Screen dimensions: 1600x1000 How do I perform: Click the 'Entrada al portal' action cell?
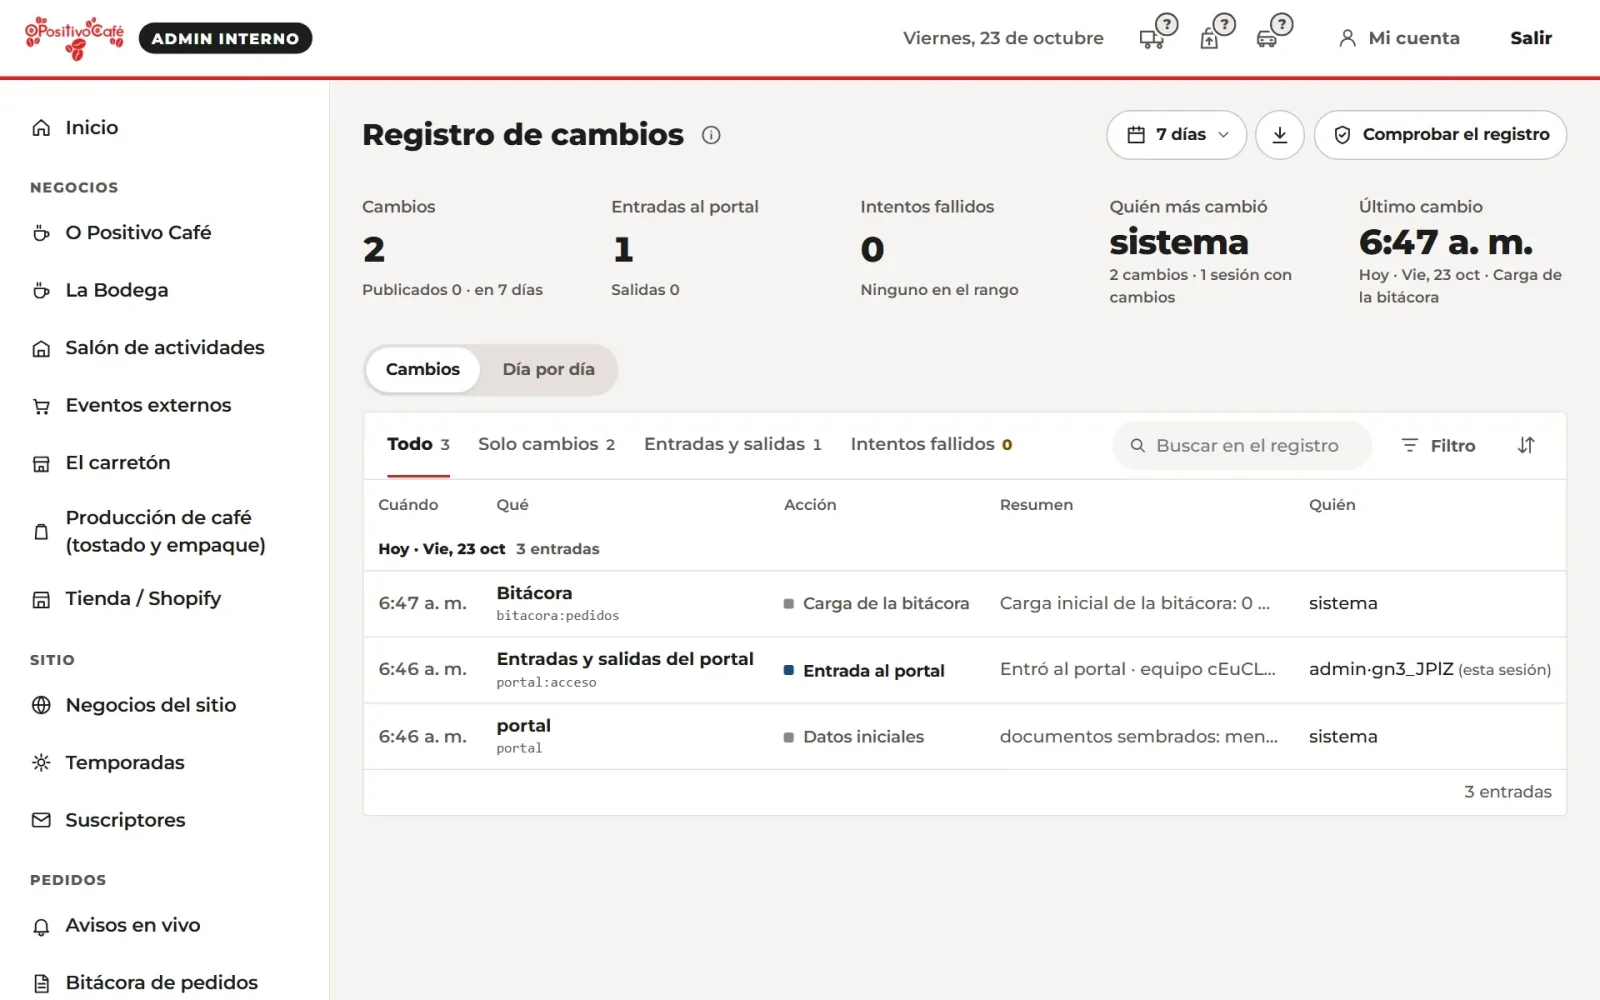[x=864, y=671]
